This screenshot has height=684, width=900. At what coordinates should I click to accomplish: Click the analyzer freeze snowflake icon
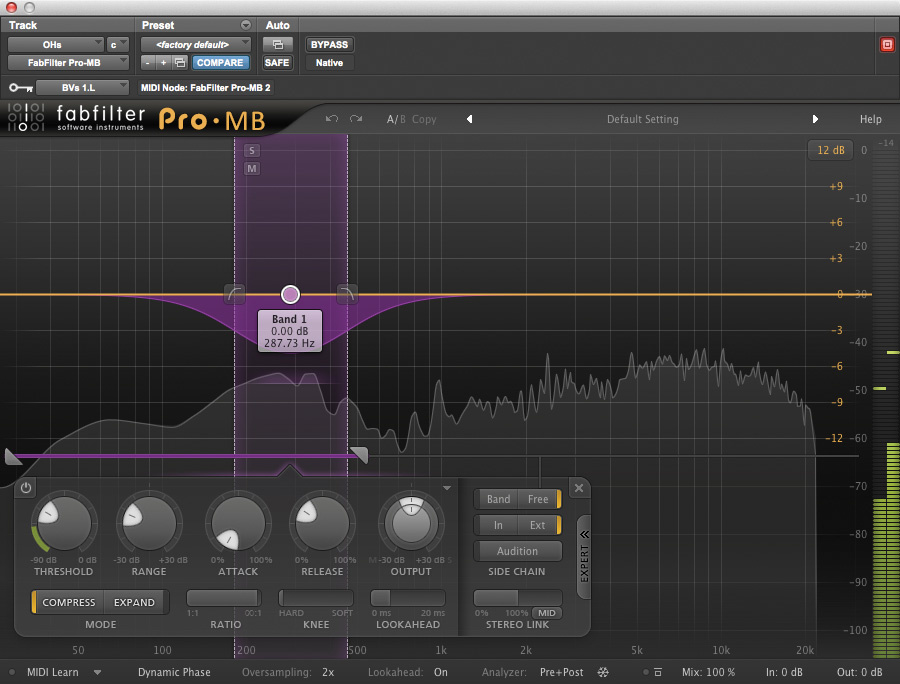click(603, 672)
